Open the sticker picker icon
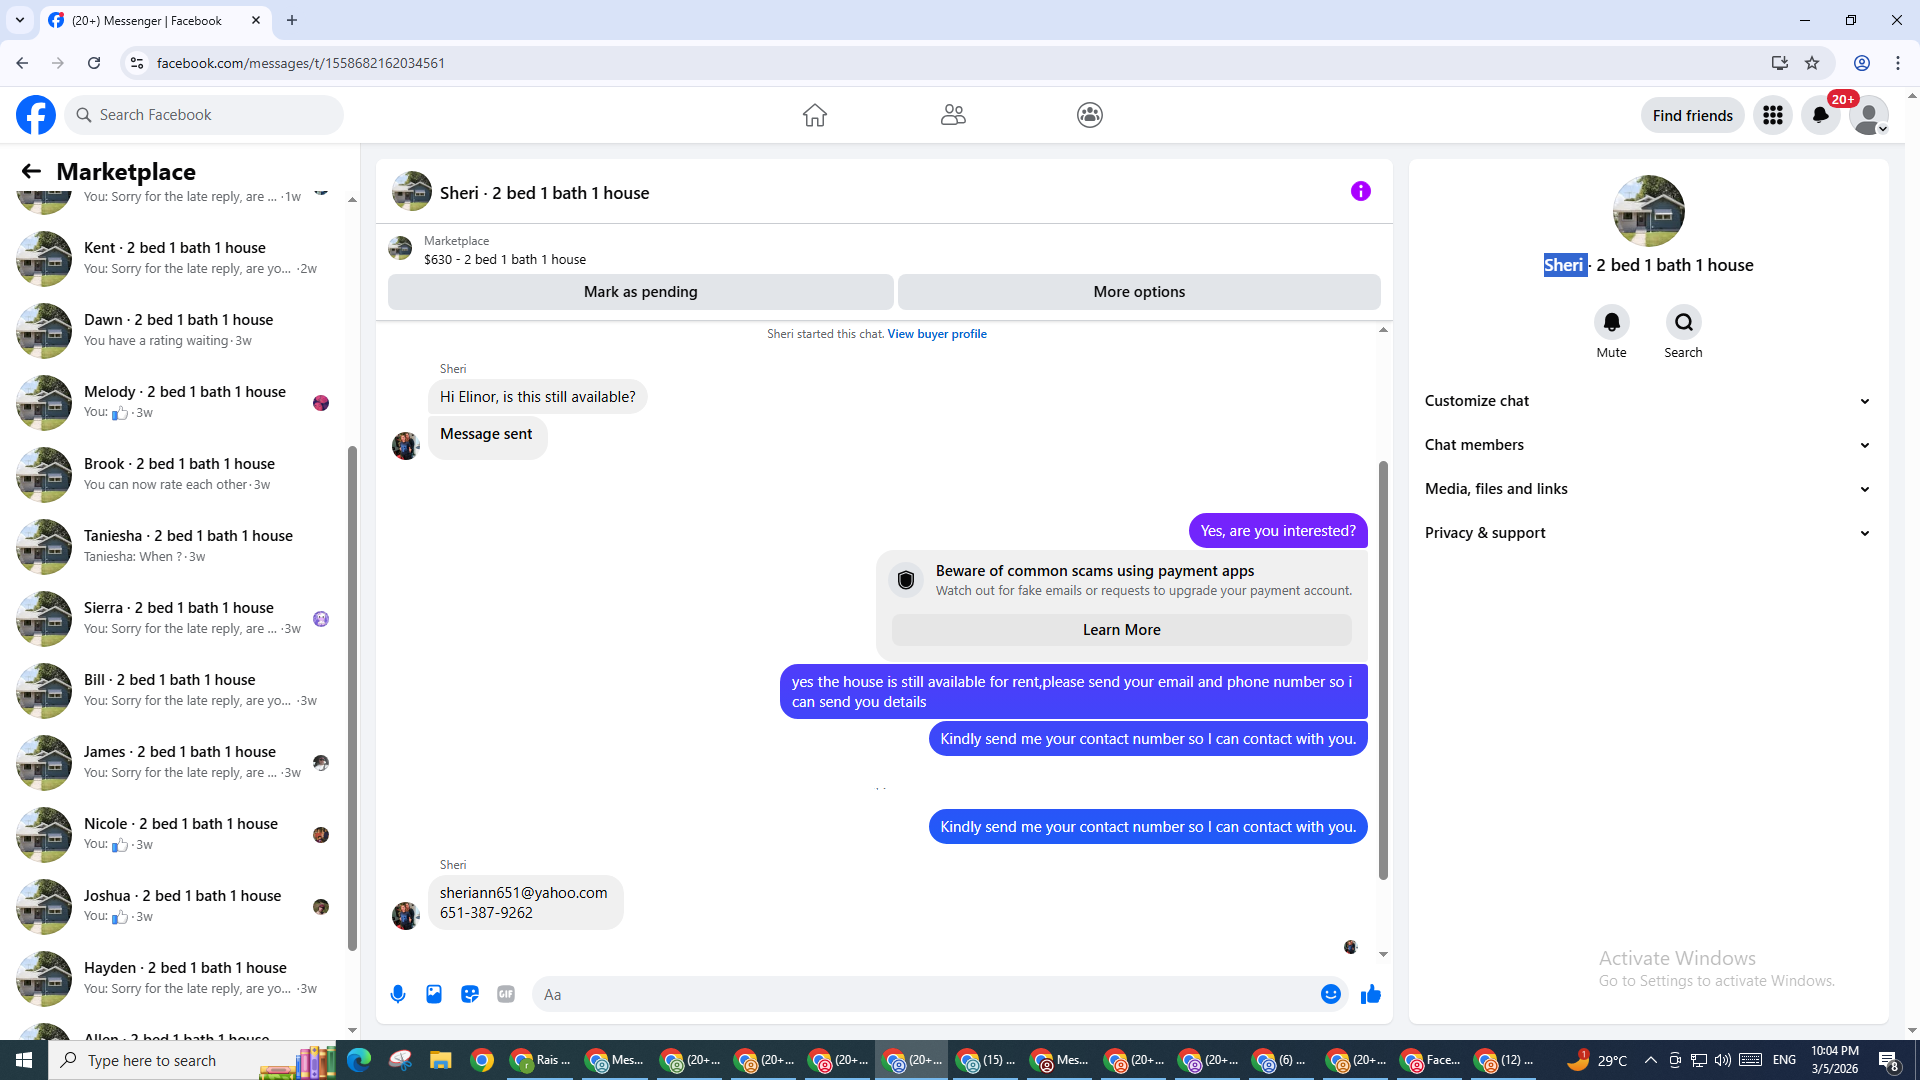Screen dimensions: 1920x1080 [470, 994]
